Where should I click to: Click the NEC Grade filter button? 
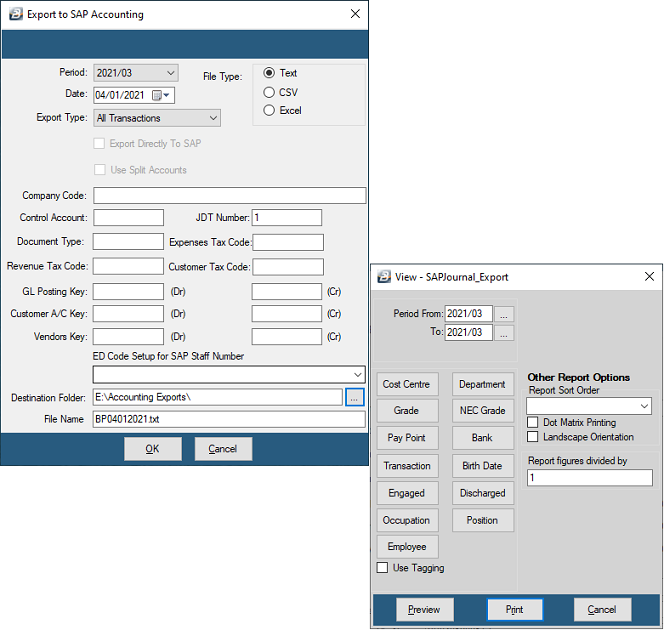coord(483,411)
